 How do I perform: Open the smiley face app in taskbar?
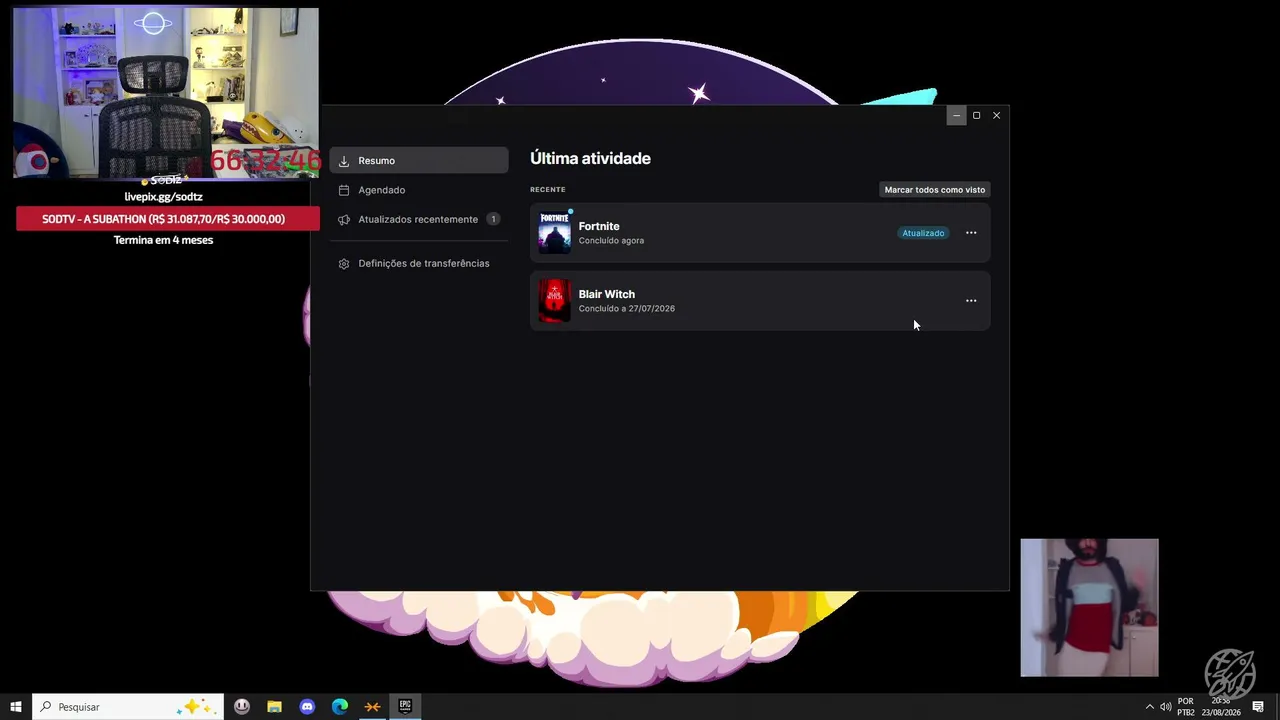[x=242, y=707]
